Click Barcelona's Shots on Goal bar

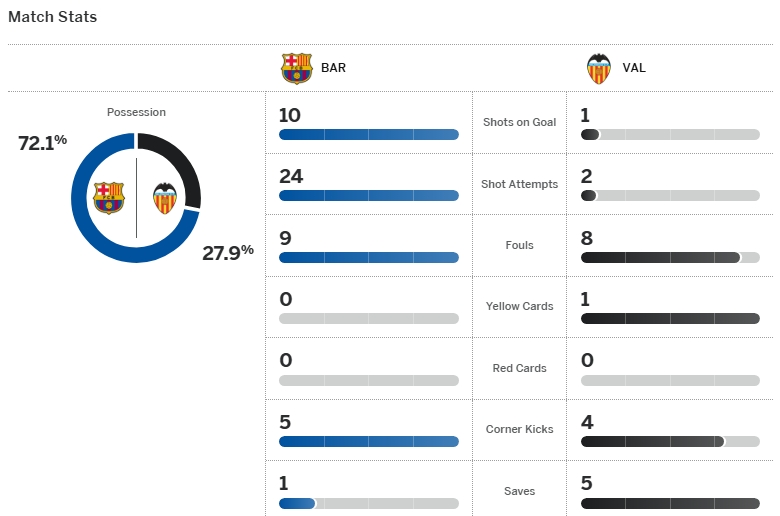click(x=369, y=134)
